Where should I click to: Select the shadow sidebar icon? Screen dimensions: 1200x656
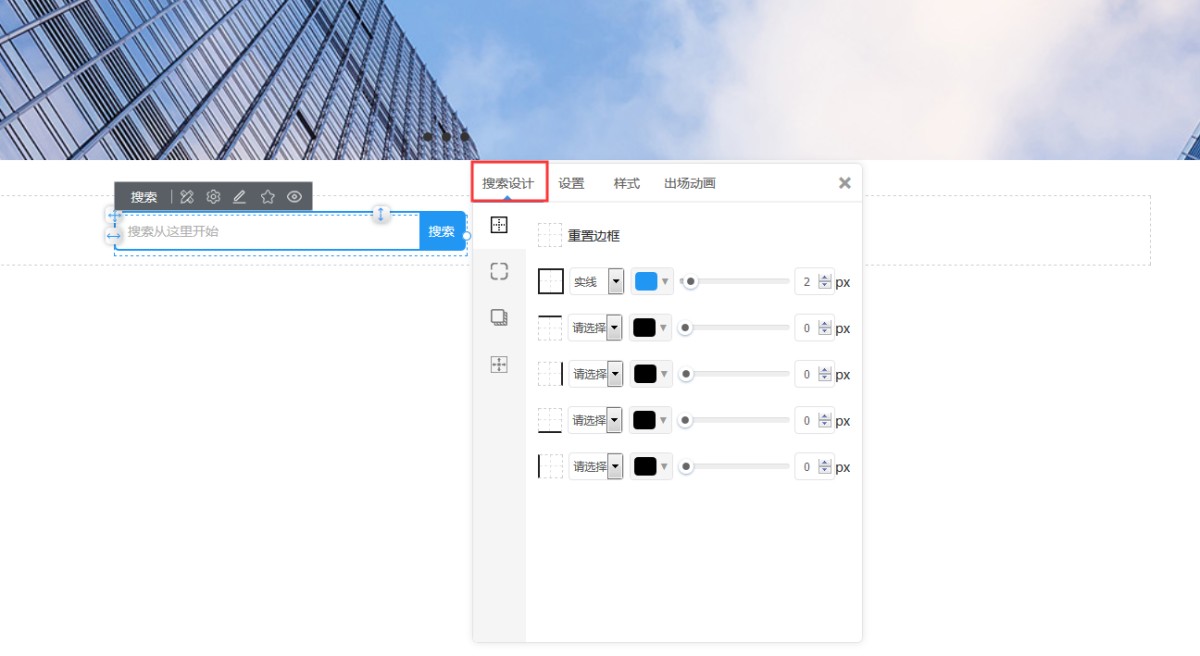pyautogui.click(x=499, y=317)
